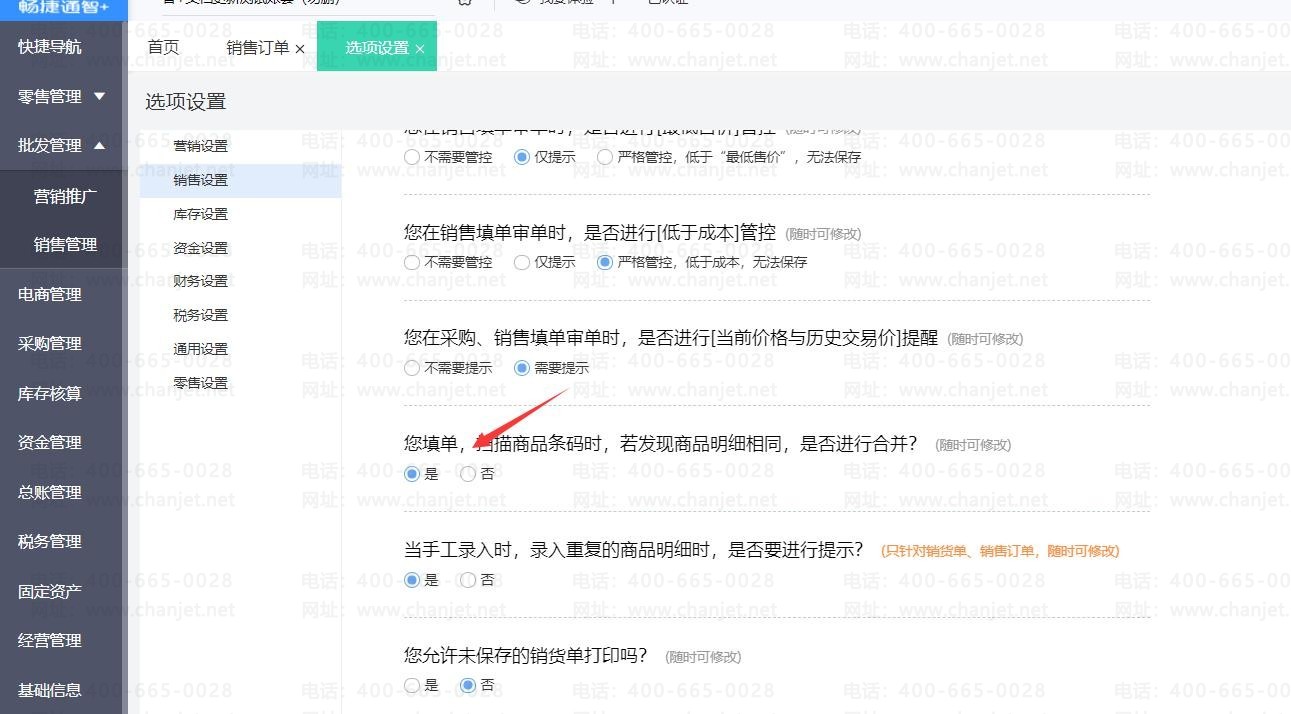This screenshot has width=1291, height=714.
Task: Open 库存设置 in settings list
Action: (200, 214)
